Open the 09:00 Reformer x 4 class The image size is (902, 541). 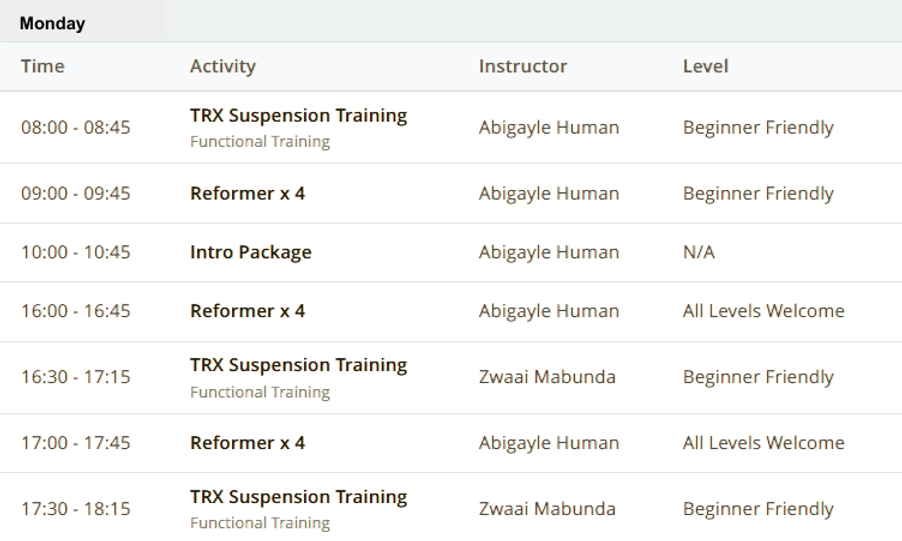(x=247, y=193)
